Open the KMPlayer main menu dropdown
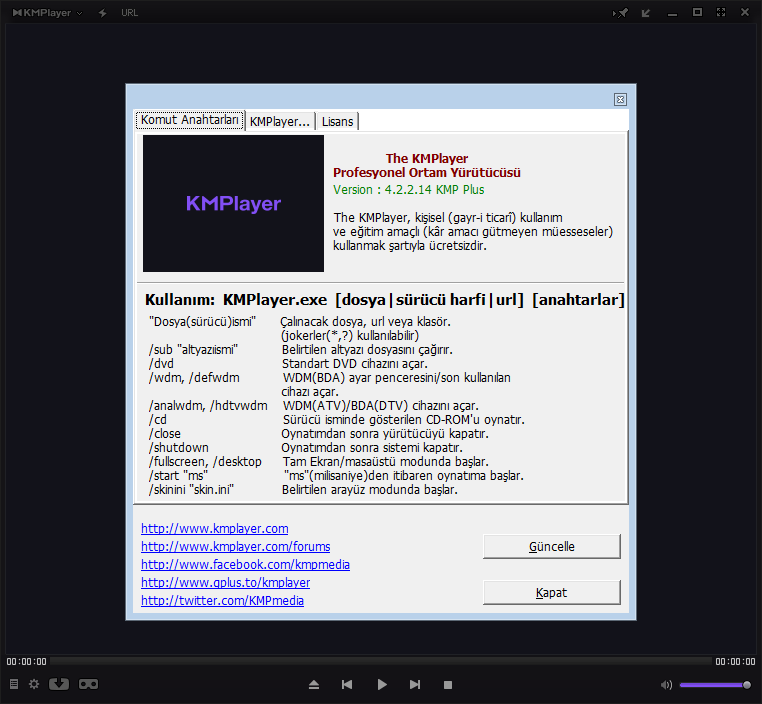 pos(47,13)
